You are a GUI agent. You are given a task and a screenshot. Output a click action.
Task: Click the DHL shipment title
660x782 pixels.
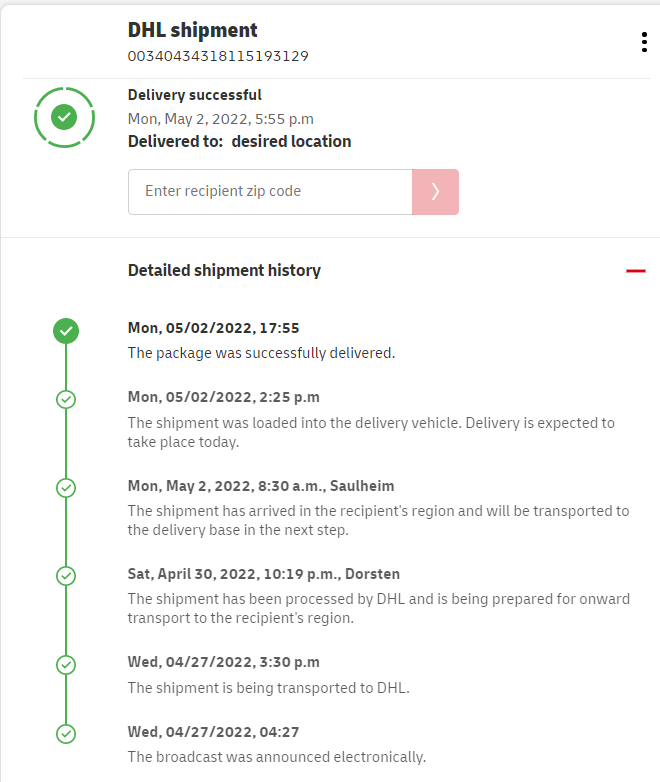click(193, 31)
